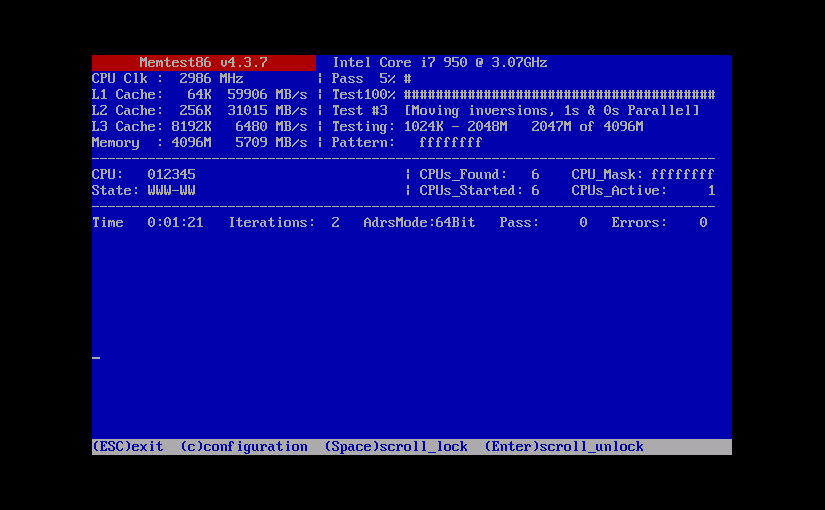Screen dimensions: 825x510
Task: Click the 2047M of 4096M text
Action: pyautogui.click(x=587, y=126)
